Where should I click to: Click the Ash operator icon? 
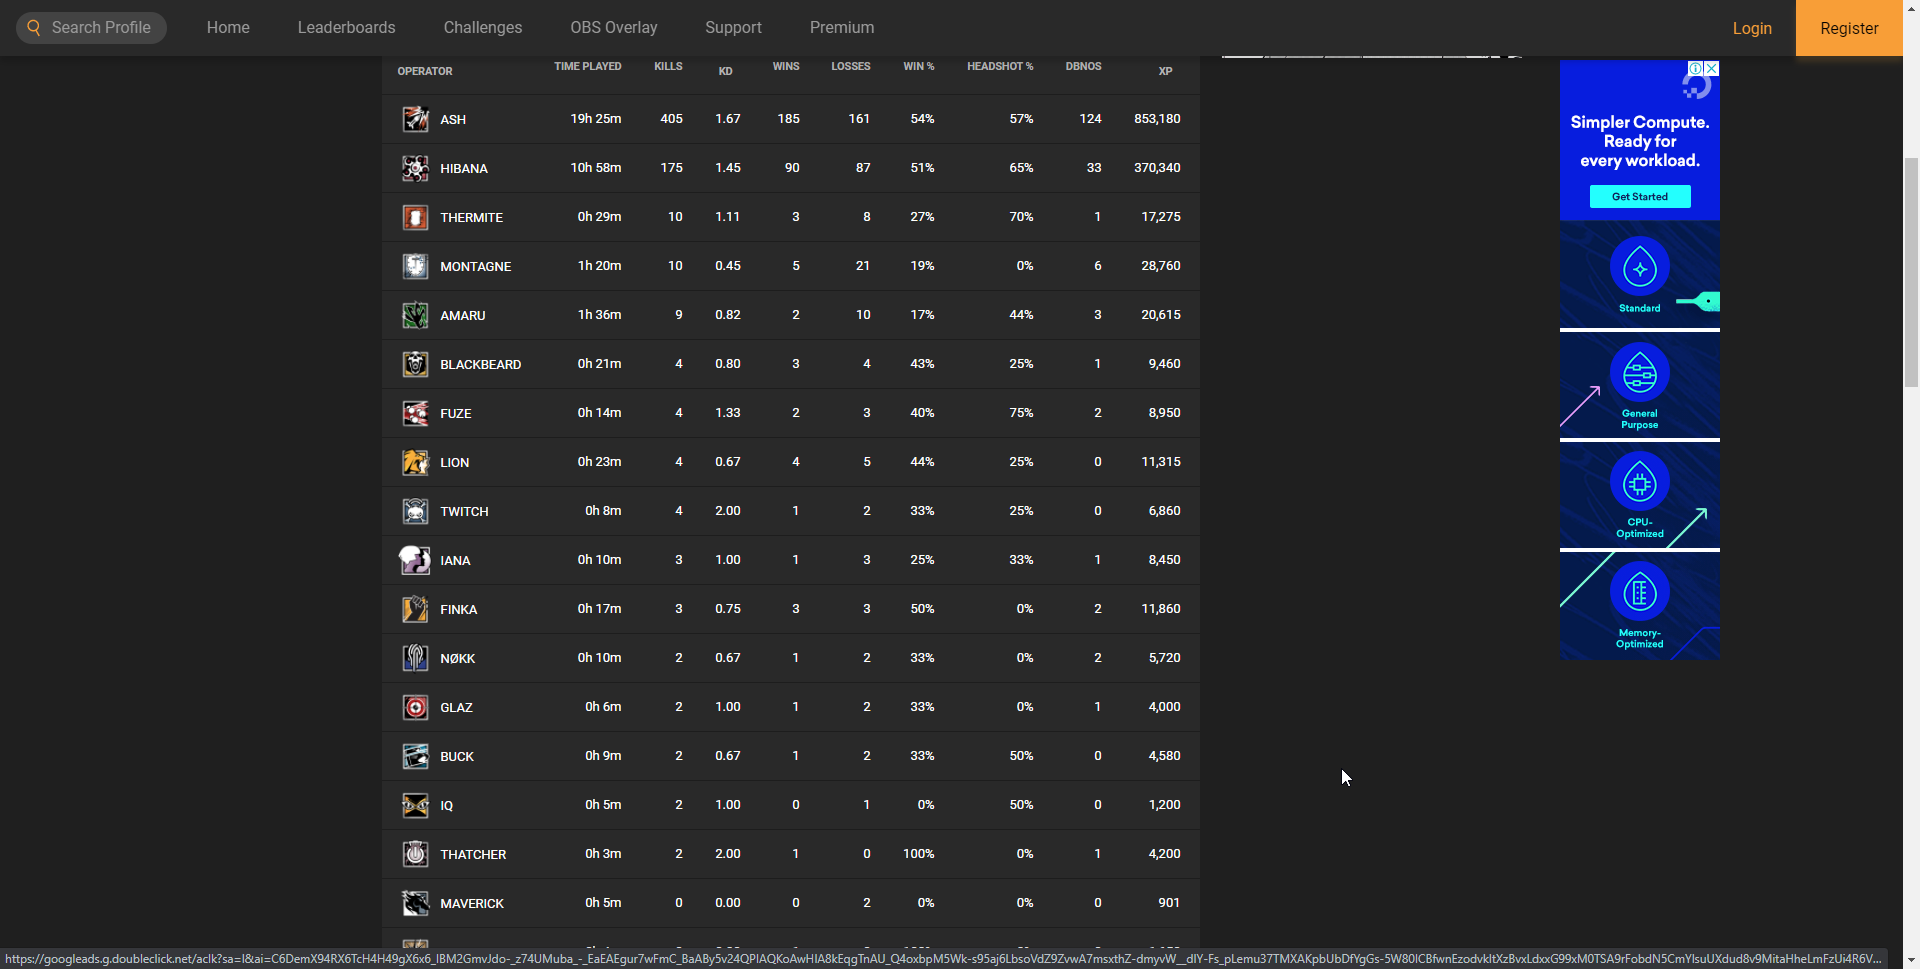415,119
